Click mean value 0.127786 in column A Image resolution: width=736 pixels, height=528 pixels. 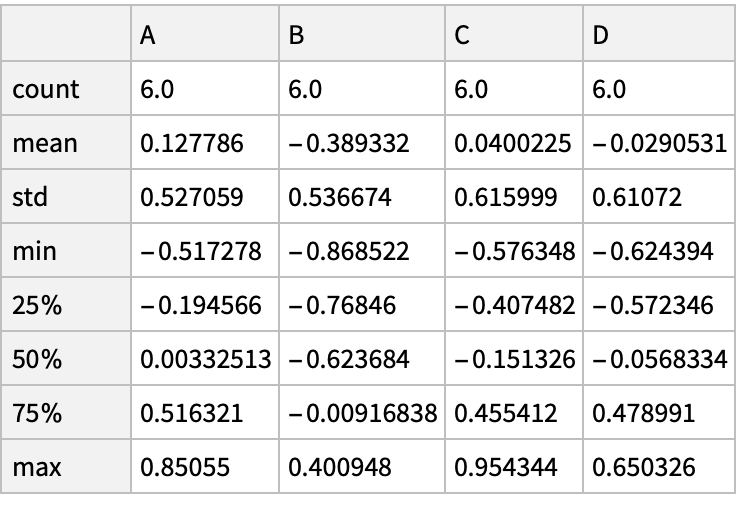pos(192,144)
